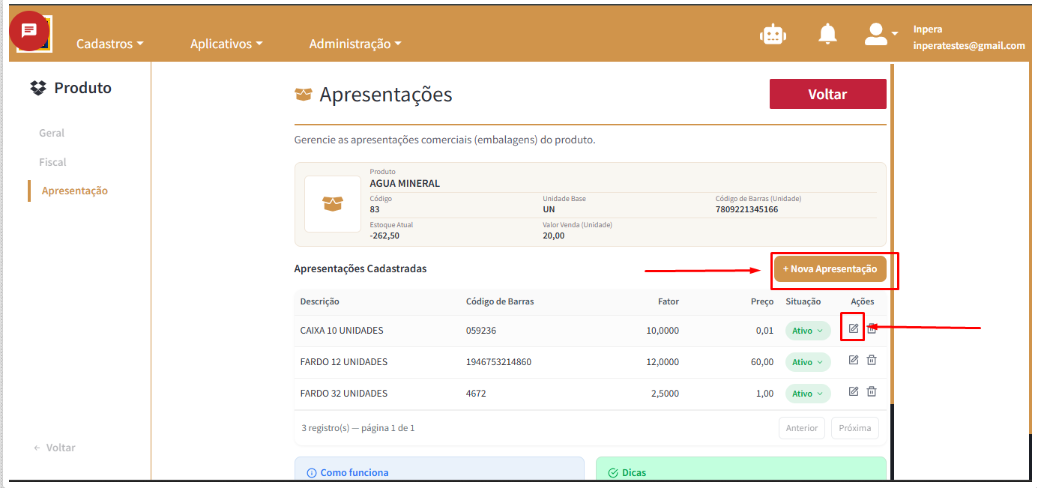Click the product box thumbnail image
The width and height of the screenshot is (1037, 488).
[333, 204]
